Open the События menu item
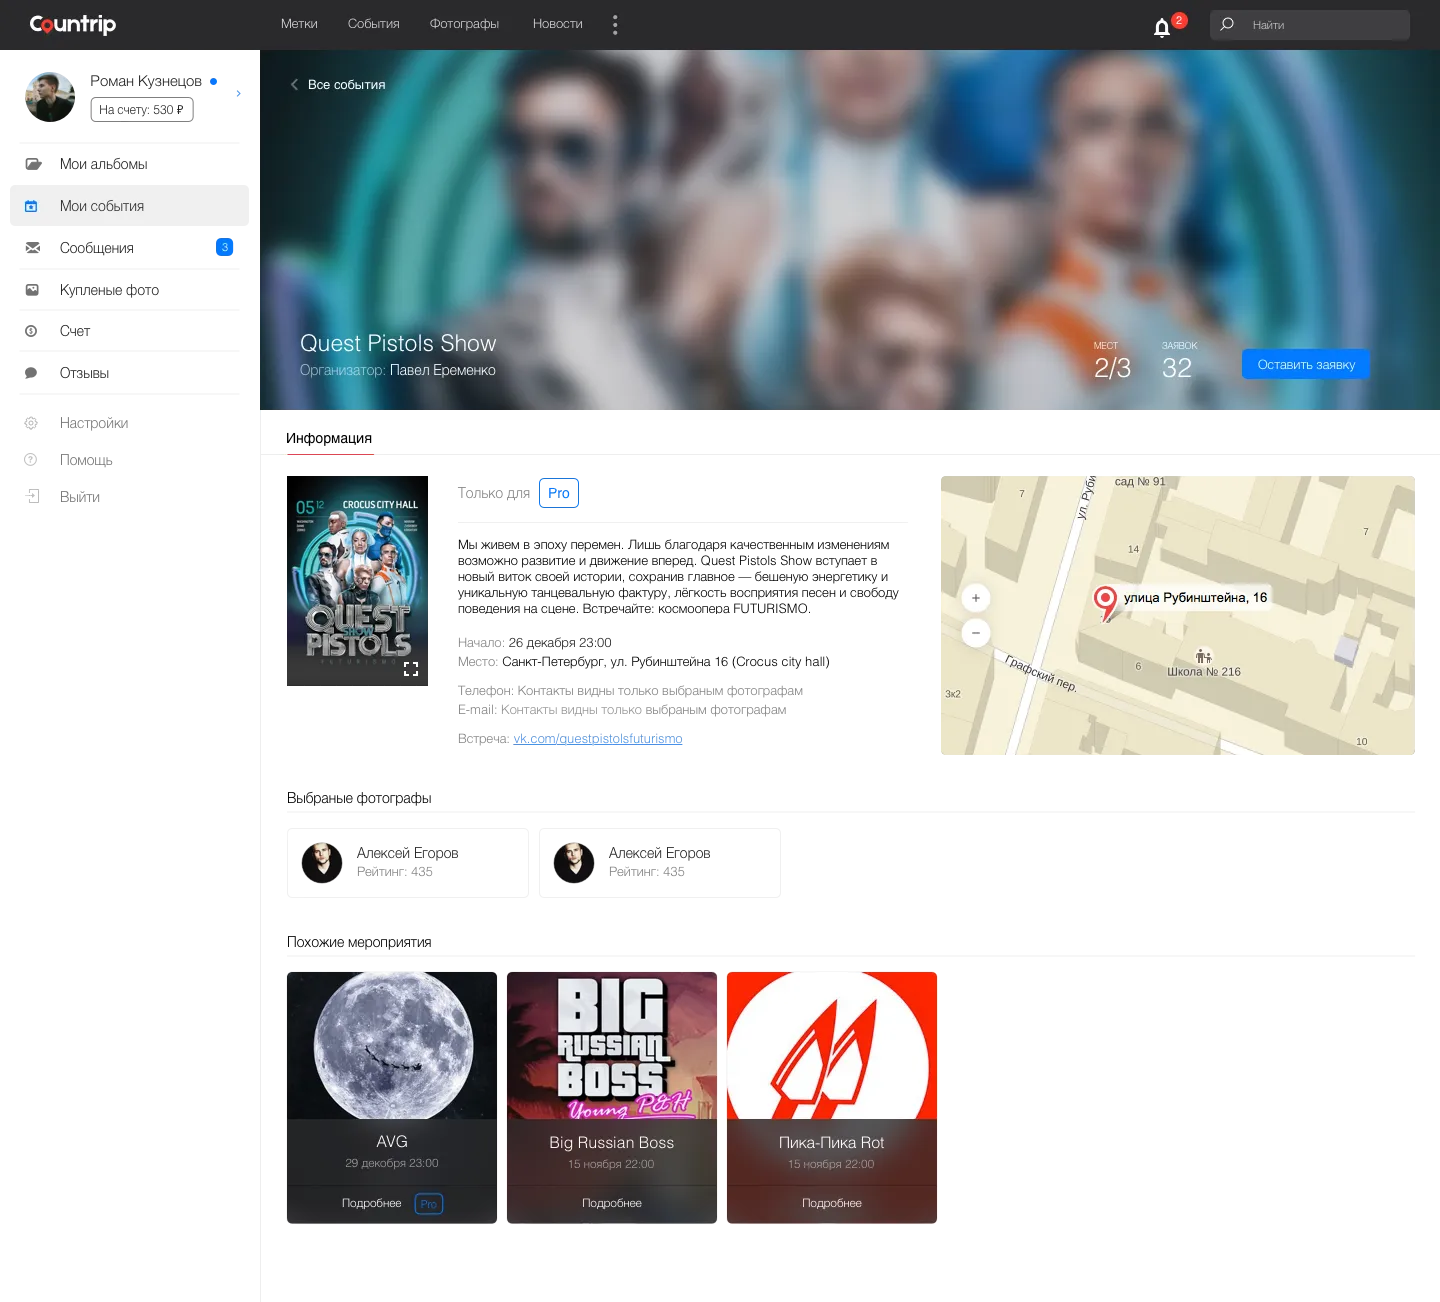 click(374, 24)
